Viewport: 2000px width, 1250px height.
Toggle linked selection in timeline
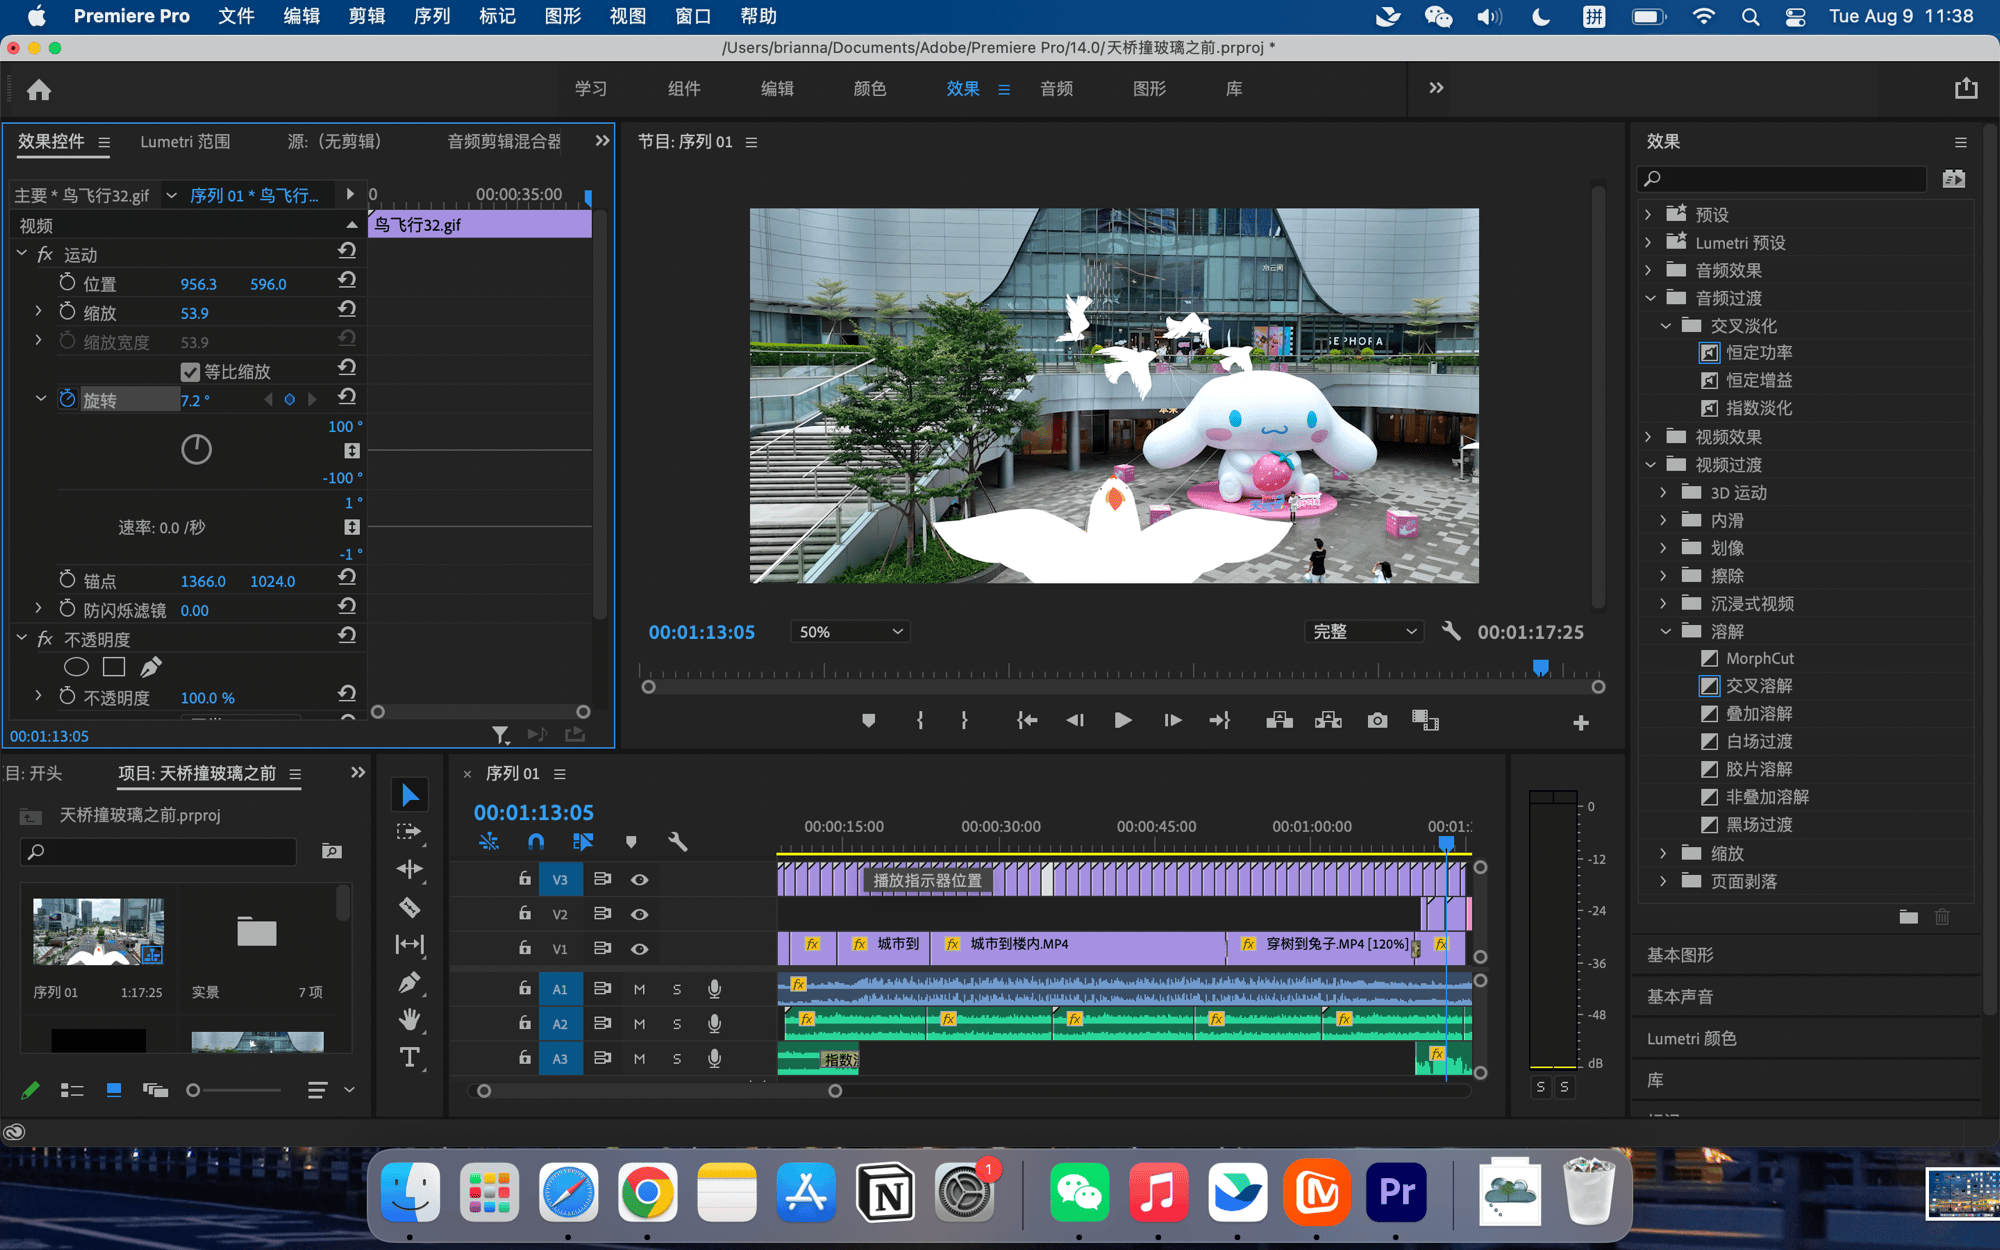click(x=583, y=842)
